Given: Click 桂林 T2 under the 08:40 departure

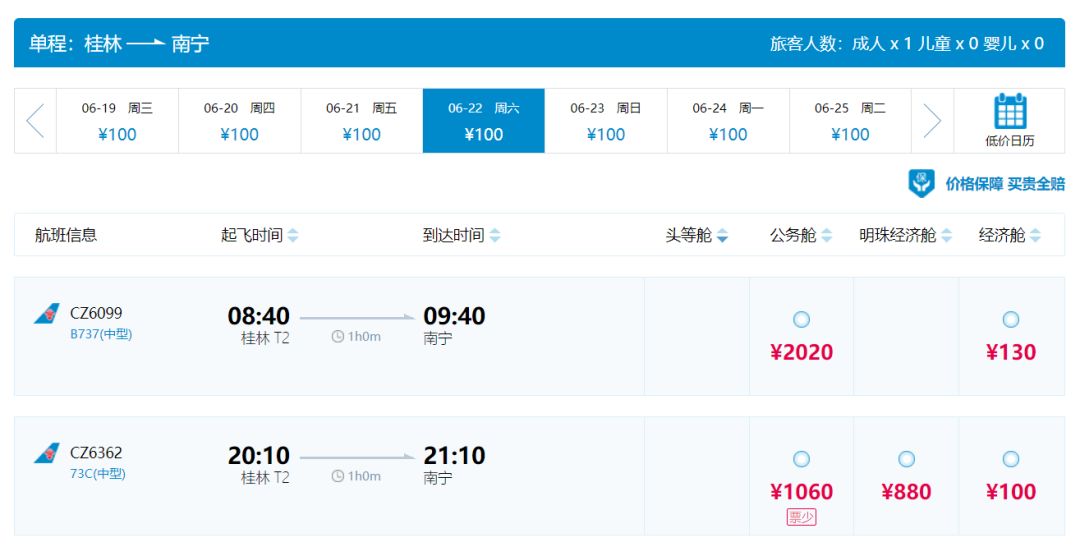Looking at the screenshot, I should coord(265,338).
